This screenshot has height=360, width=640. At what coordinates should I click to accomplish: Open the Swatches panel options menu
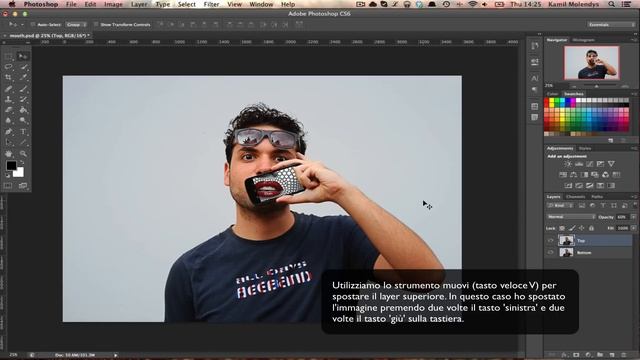(x=634, y=94)
